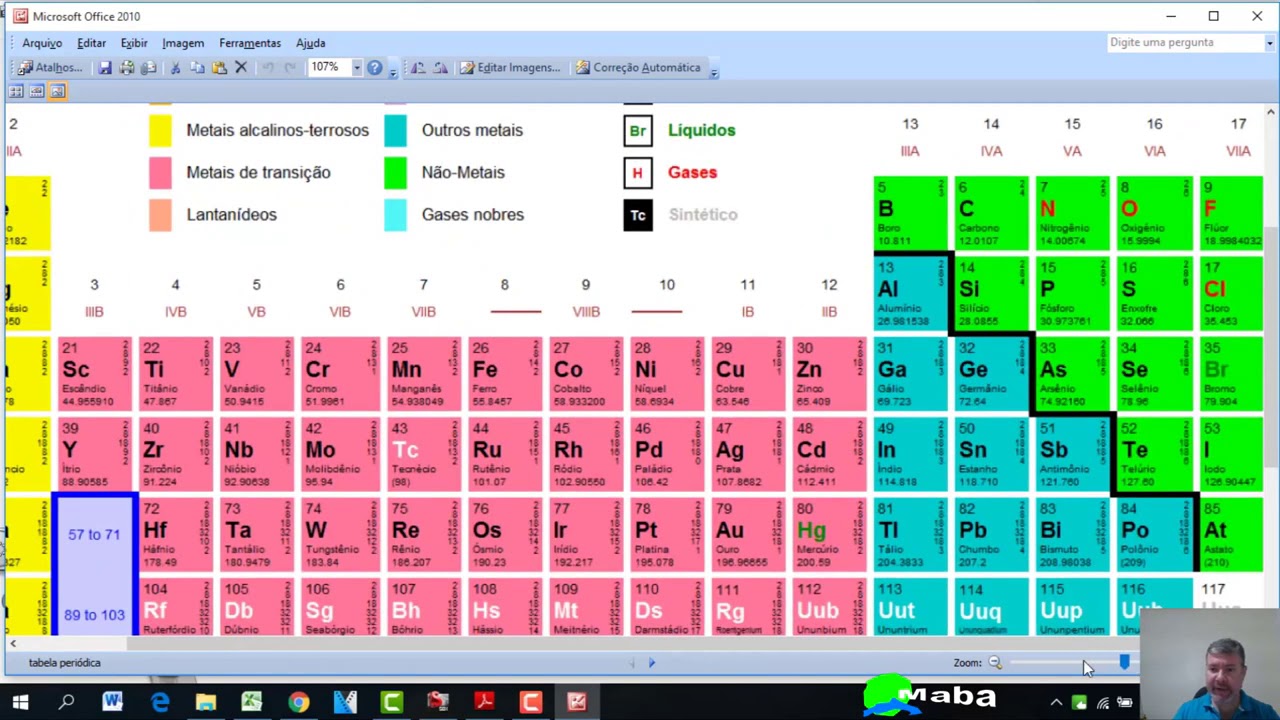Expand formatting toolbar options arrow
Image resolution: width=1280 pixels, height=720 pixels.
[714, 70]
